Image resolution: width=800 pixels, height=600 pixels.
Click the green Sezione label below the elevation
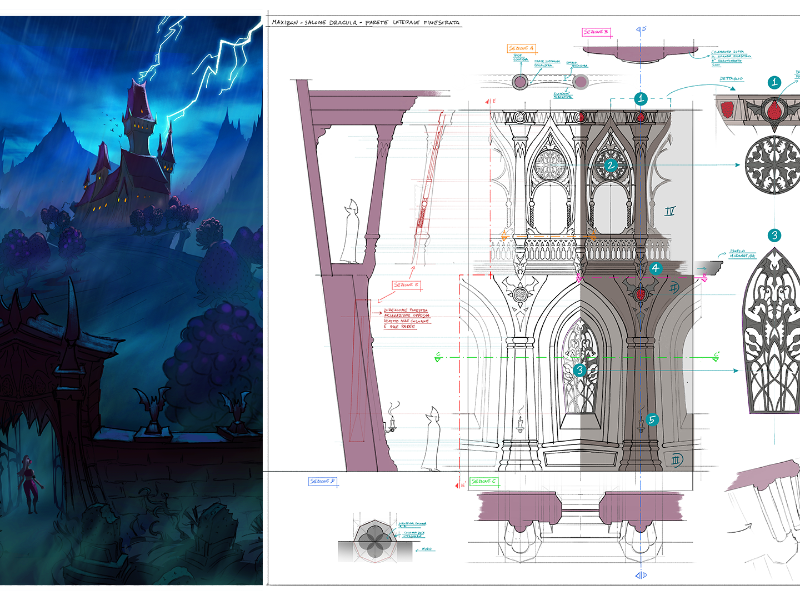(x=484, y=482)
